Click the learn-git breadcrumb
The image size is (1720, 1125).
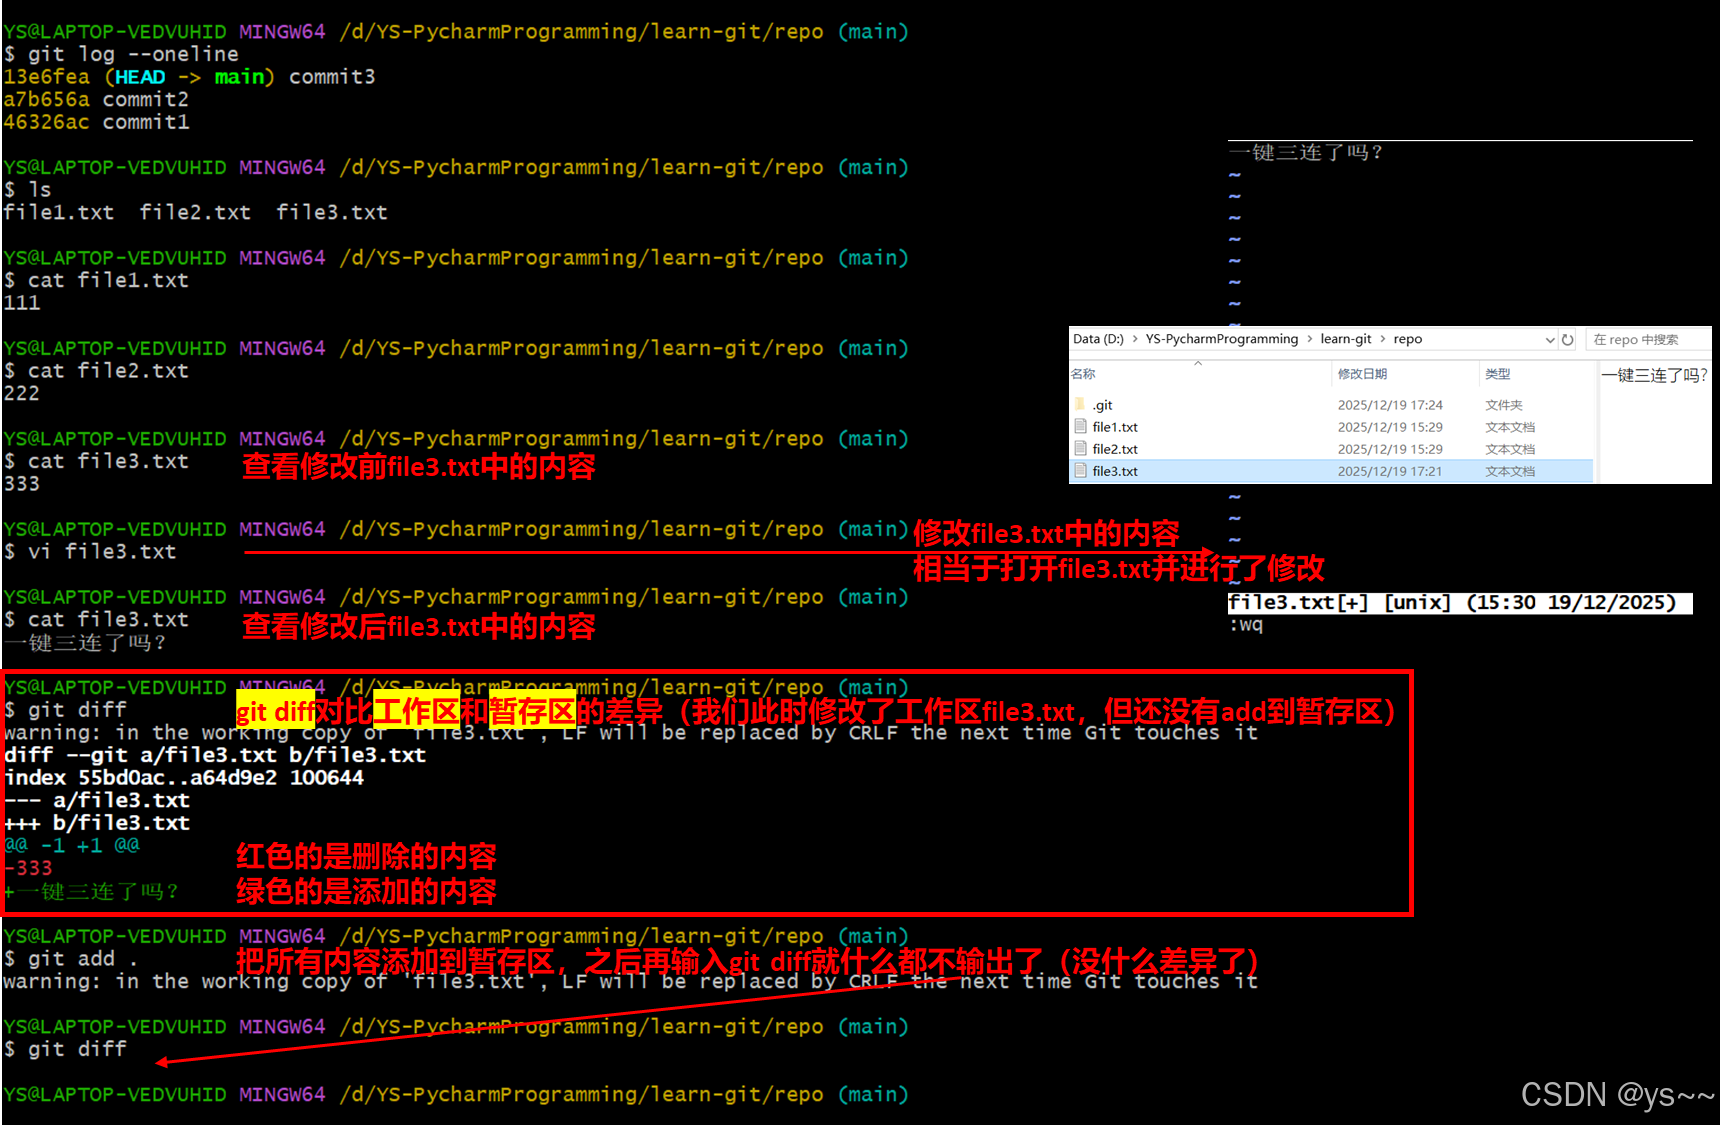point(1346,339)
